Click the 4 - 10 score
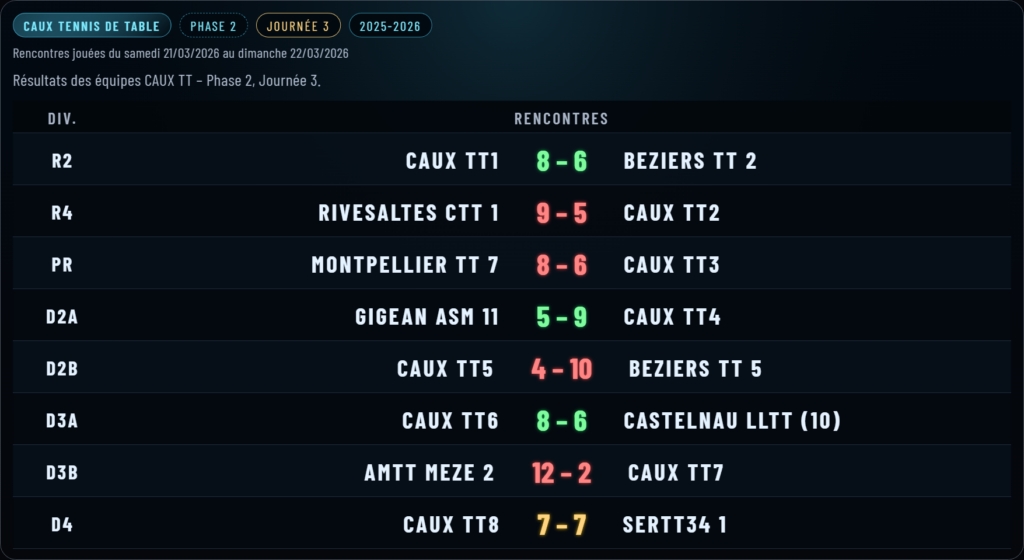1024x560 pixels. 561,369
